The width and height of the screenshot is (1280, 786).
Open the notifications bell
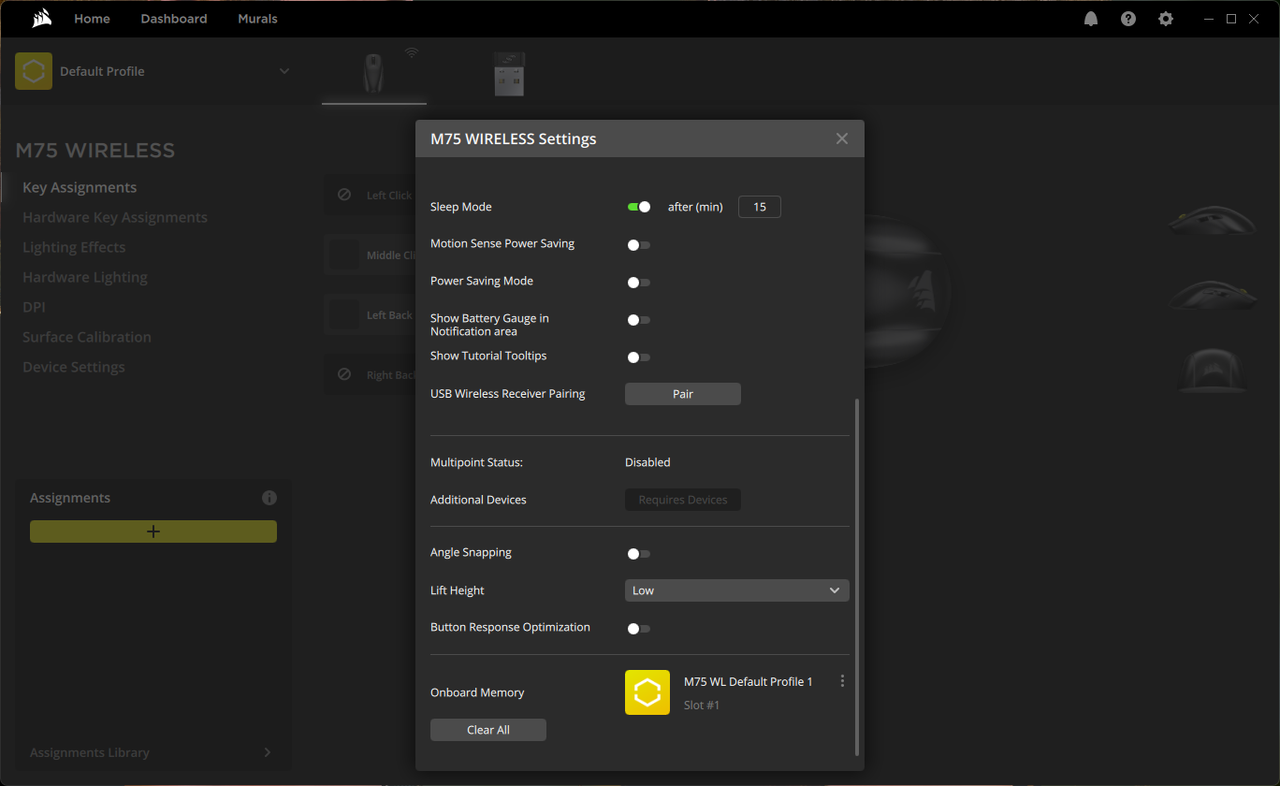coord(1091,19)
